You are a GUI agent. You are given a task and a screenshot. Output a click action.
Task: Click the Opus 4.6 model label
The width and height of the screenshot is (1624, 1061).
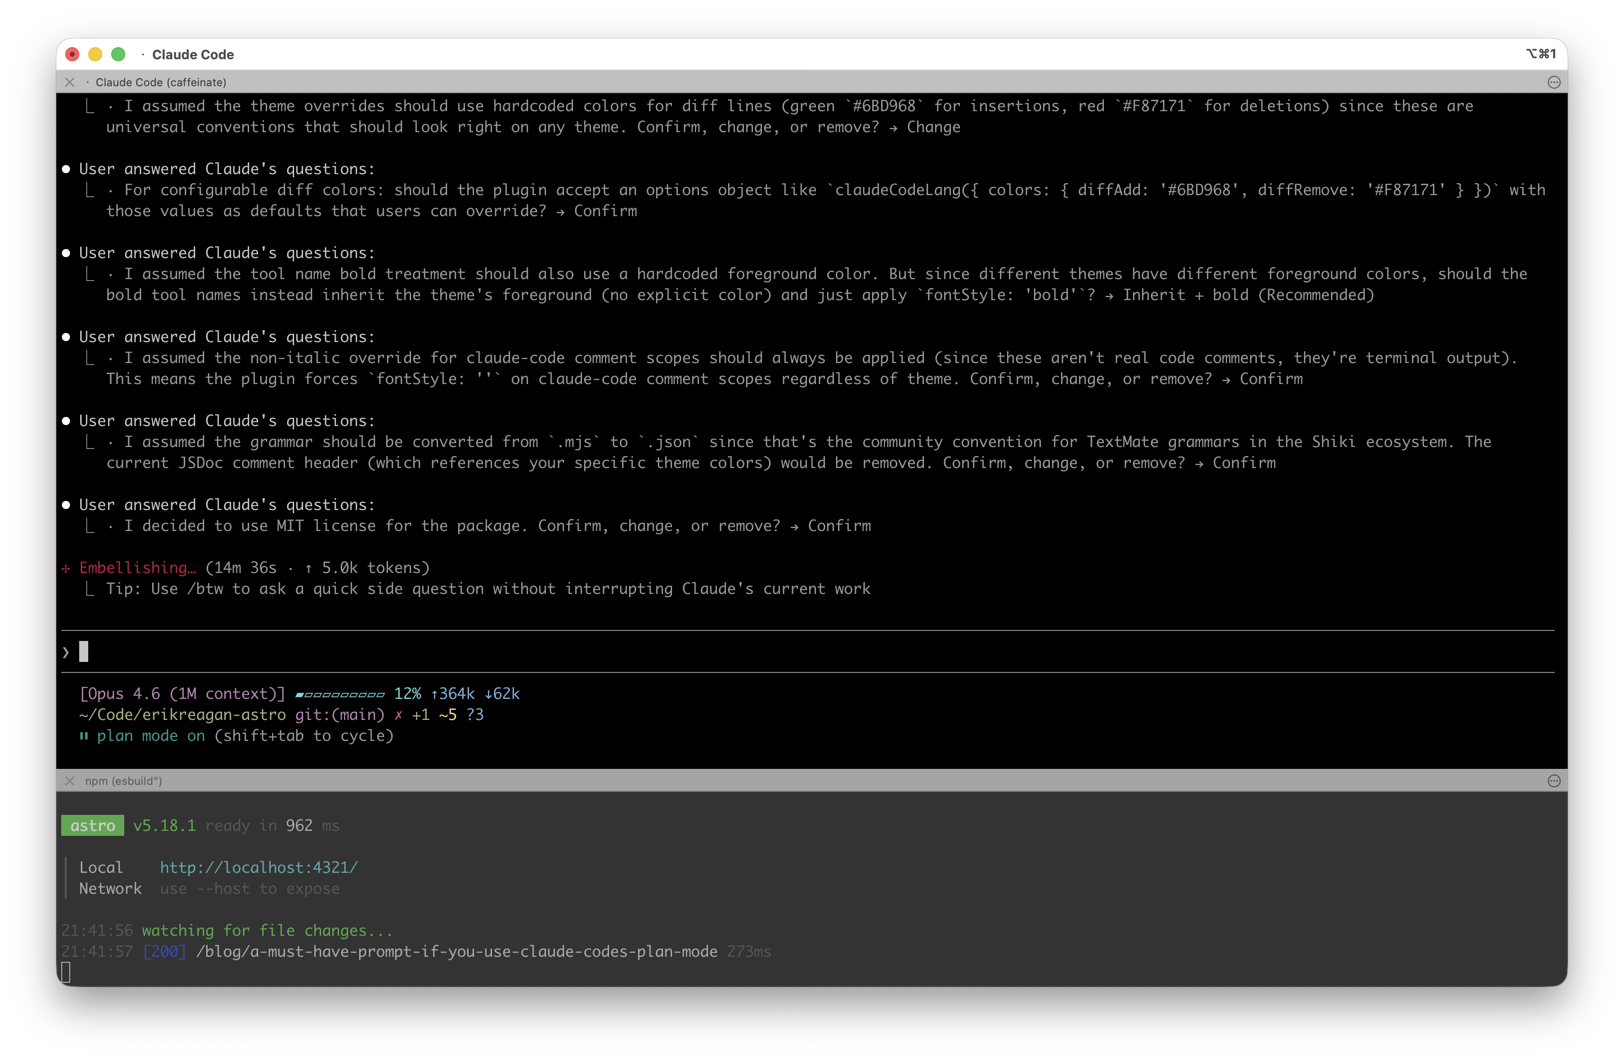pos(182,694)
